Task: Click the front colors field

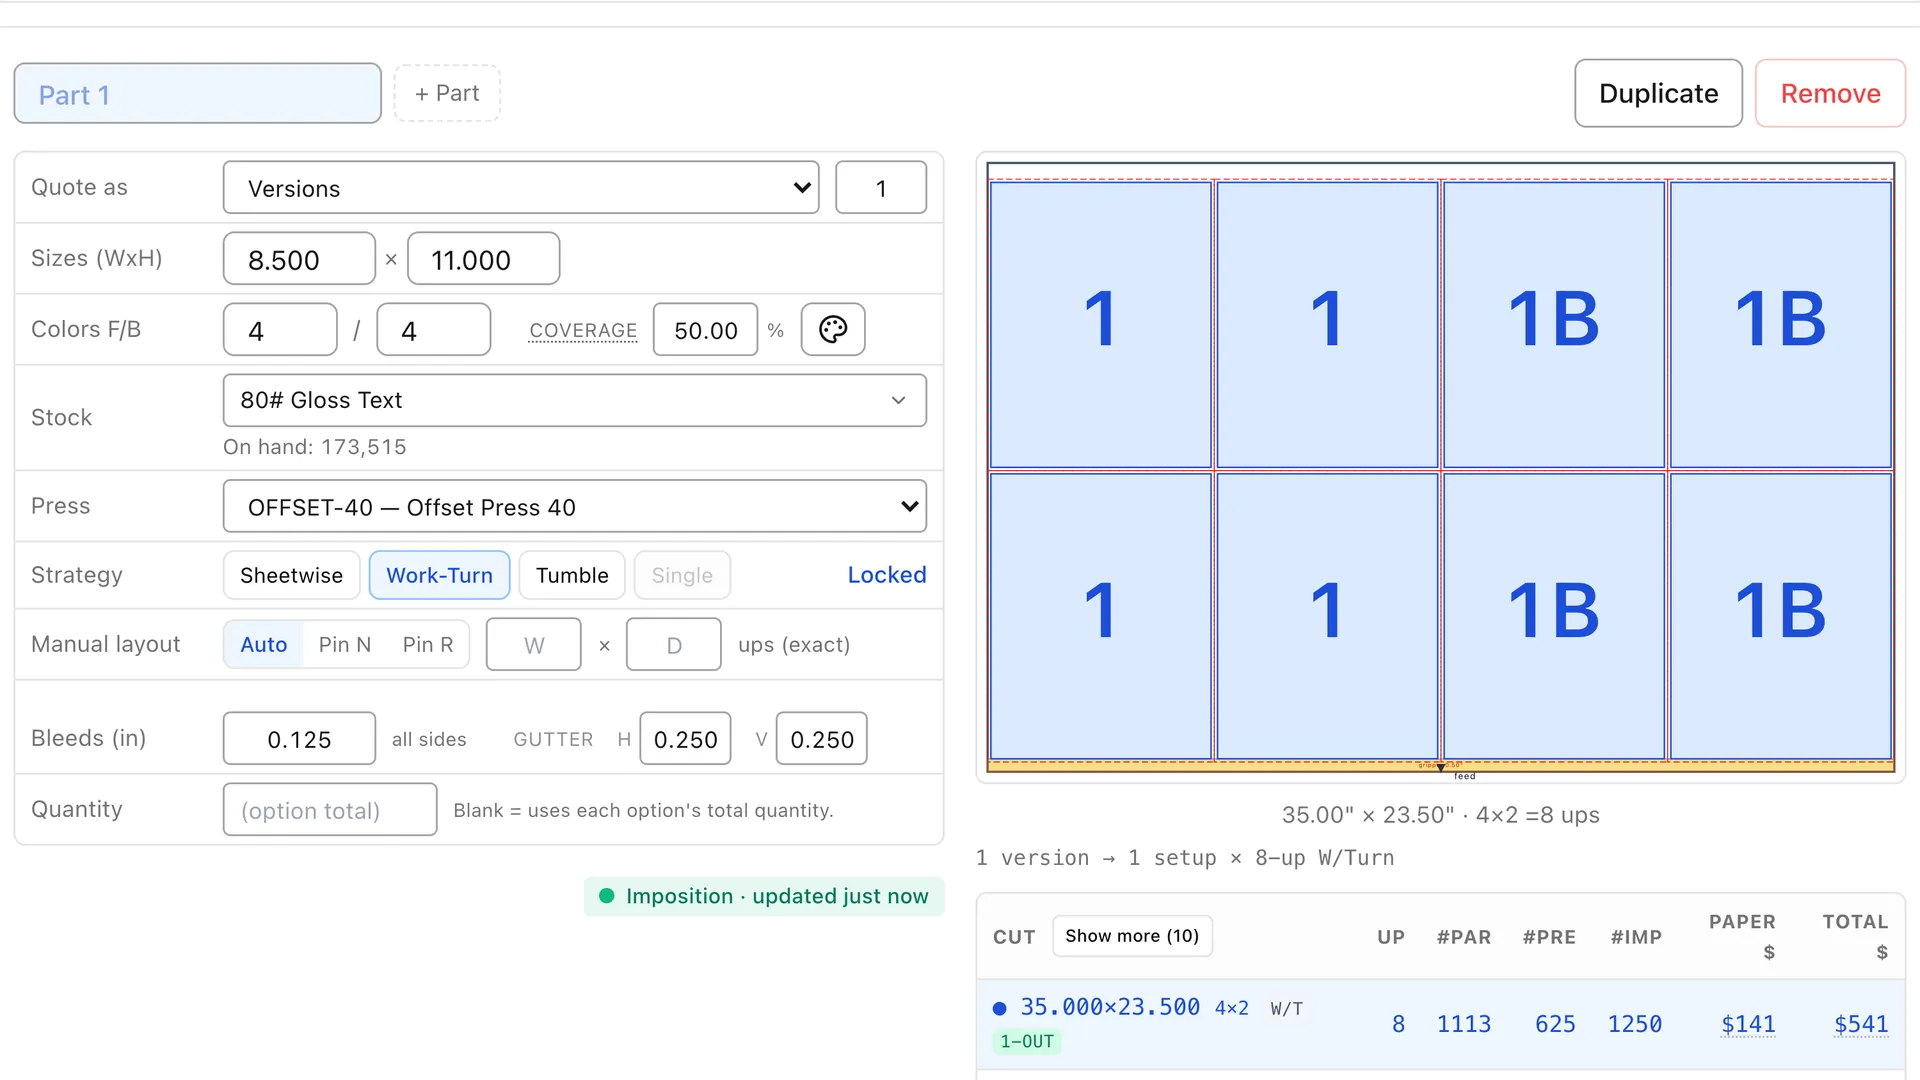Action: (x=280, y=330)
